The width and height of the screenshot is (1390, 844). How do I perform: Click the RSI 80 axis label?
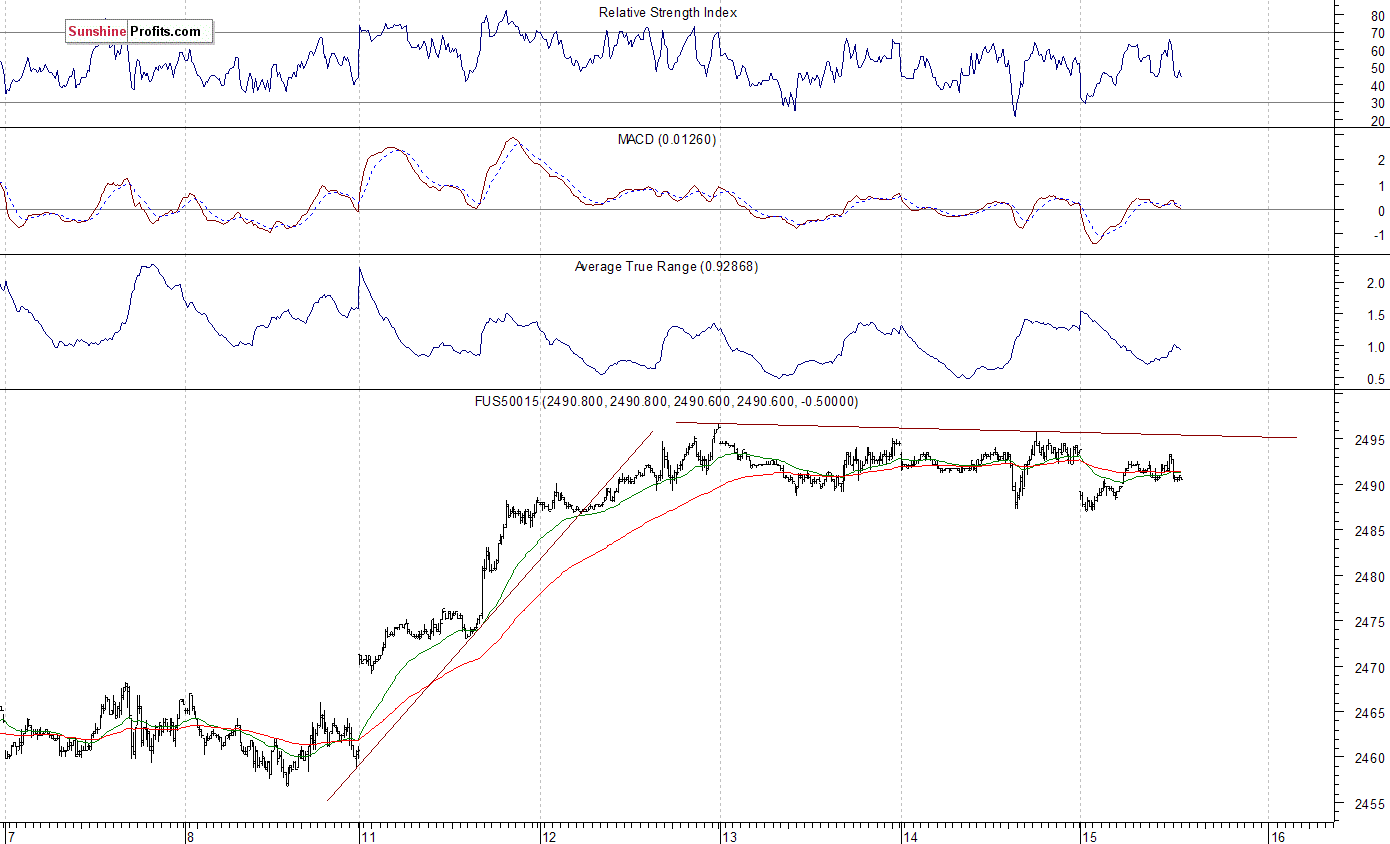[1378, 15]
